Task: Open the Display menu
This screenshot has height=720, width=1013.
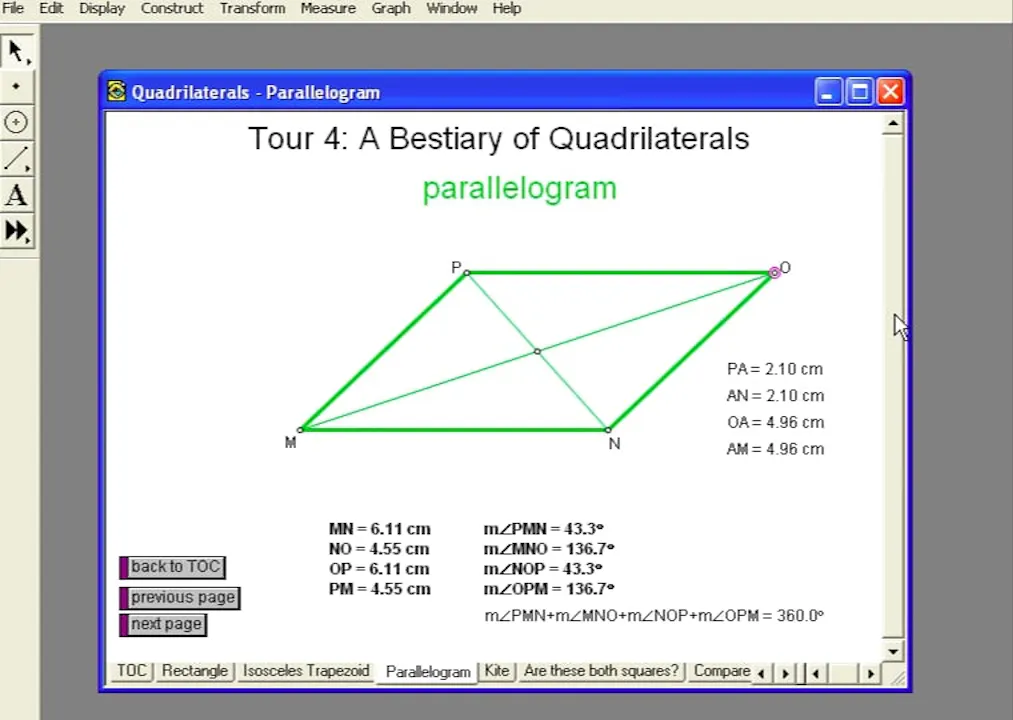Action: (x=102, y=8)
